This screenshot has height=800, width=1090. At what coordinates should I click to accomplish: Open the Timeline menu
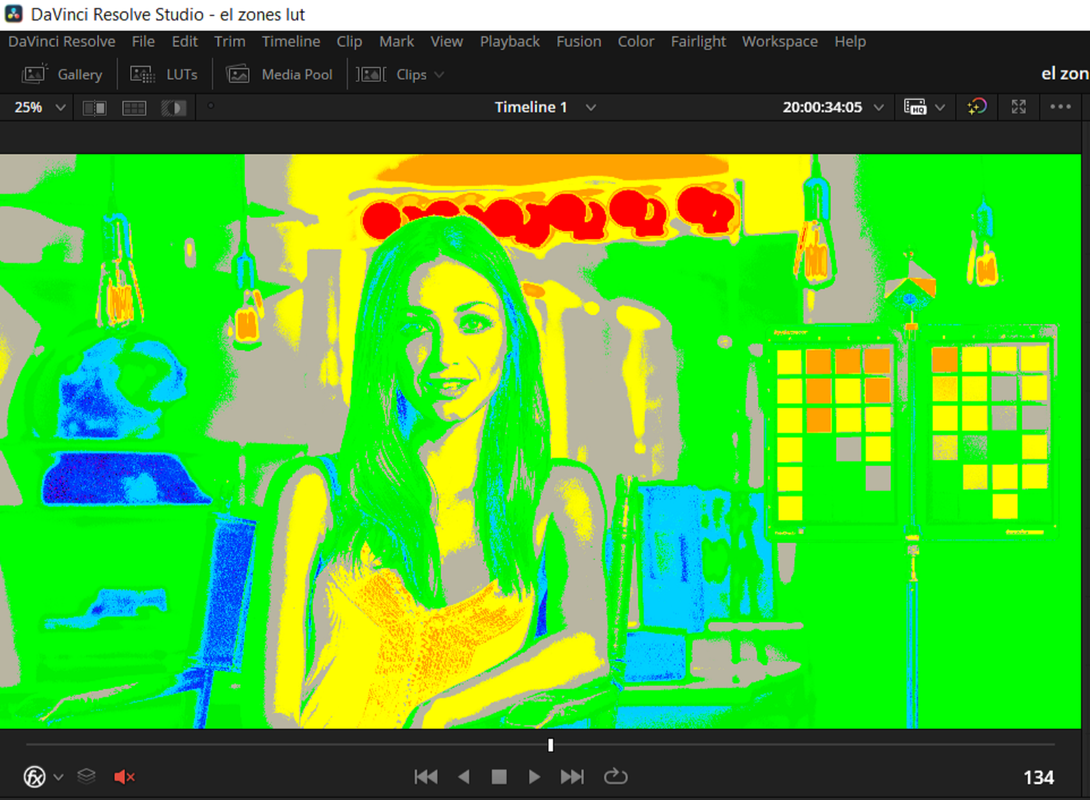pos(291,42)
